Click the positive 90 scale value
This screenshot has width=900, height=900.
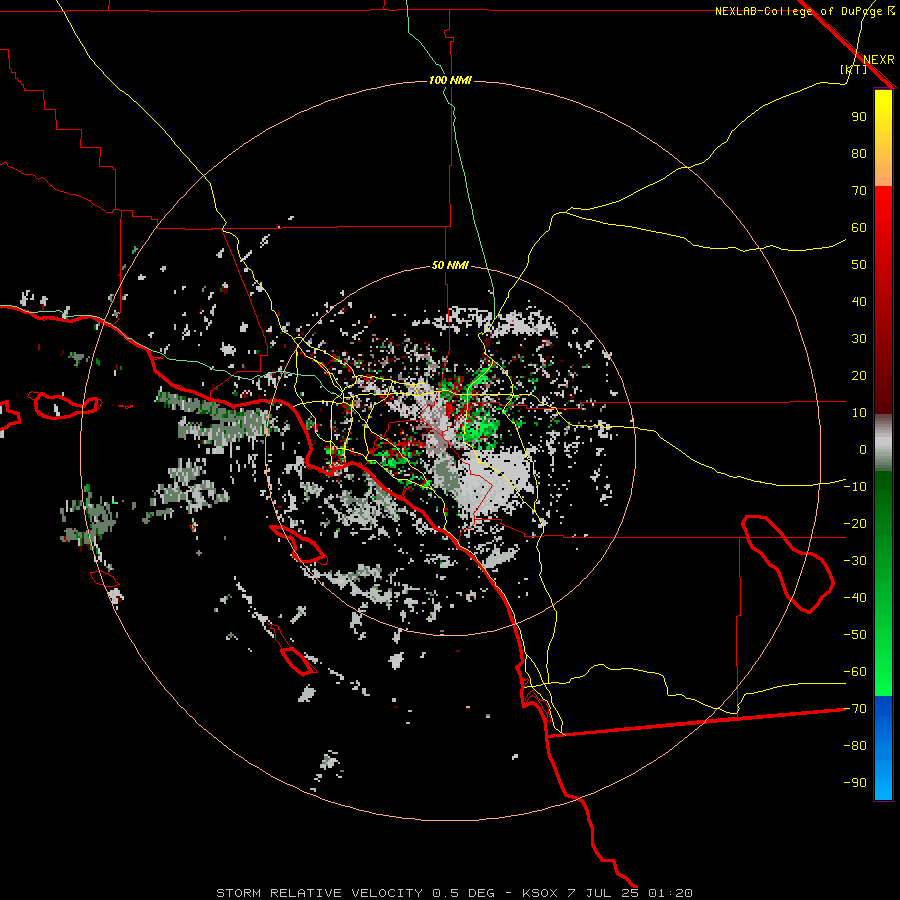(x=859, y=117)
